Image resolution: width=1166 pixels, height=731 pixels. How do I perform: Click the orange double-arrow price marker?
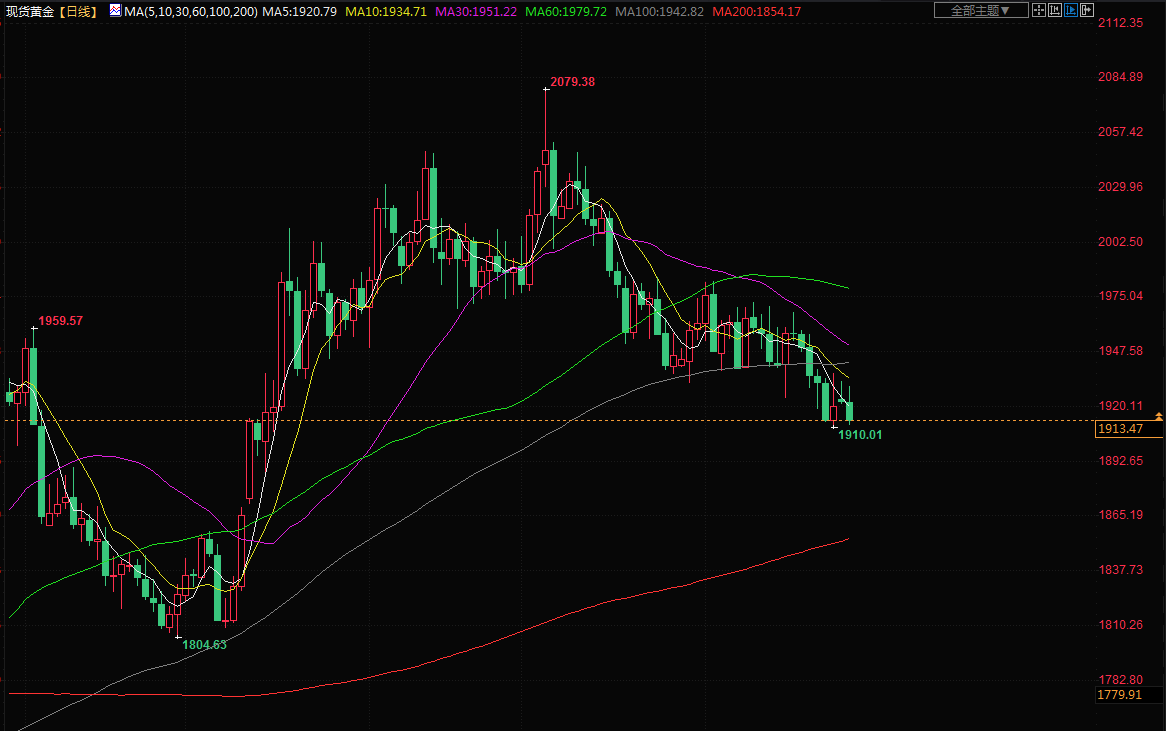coord(1158,415)
